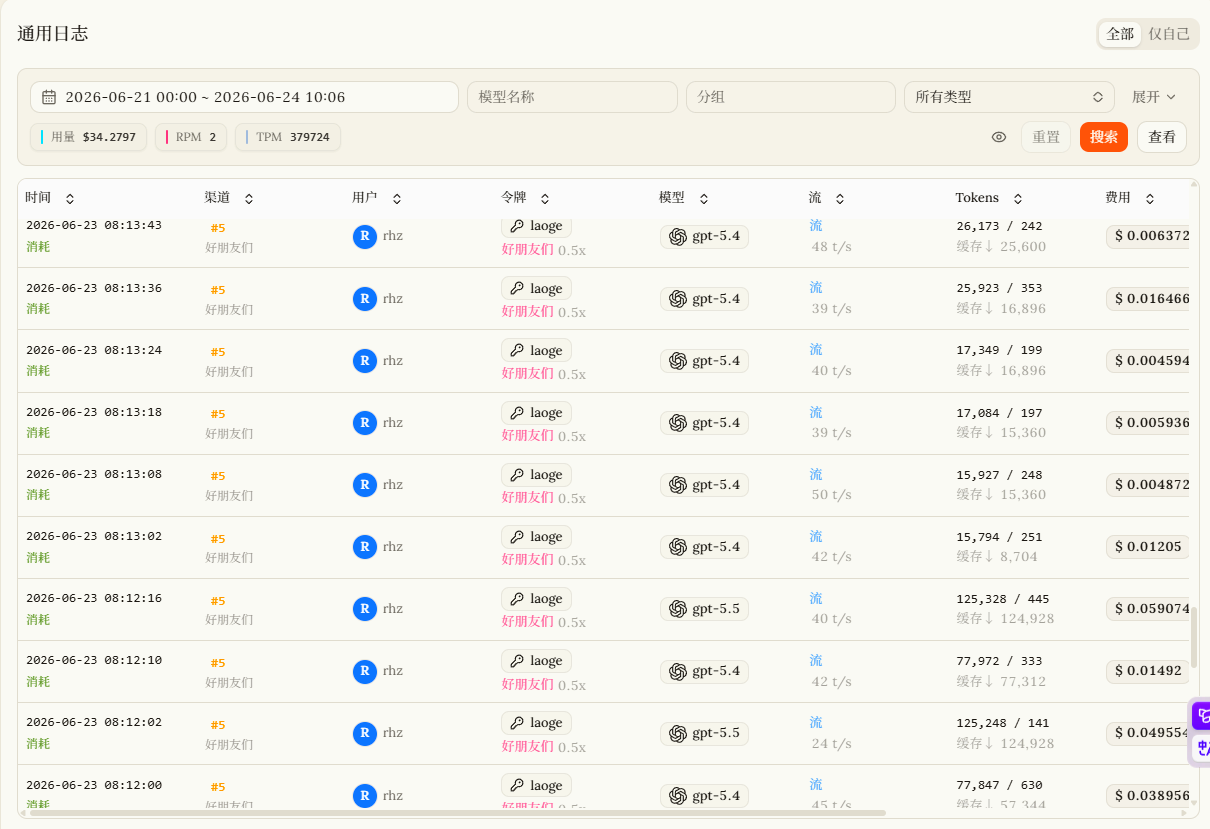Click 消耗 label in 08:13:36 row
The width and height of the screenshot is (1210, 829).
pyautogui.click(x=38, y=309)
